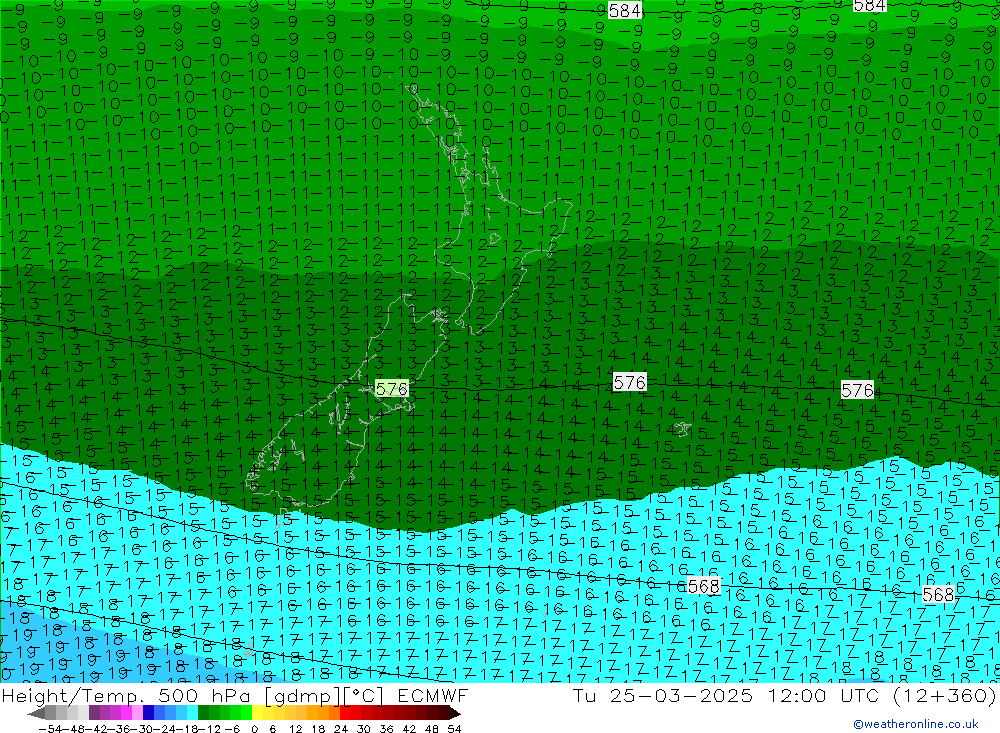Click the legend scale value '36'
Screen dimensions: 1000x733
386,728
